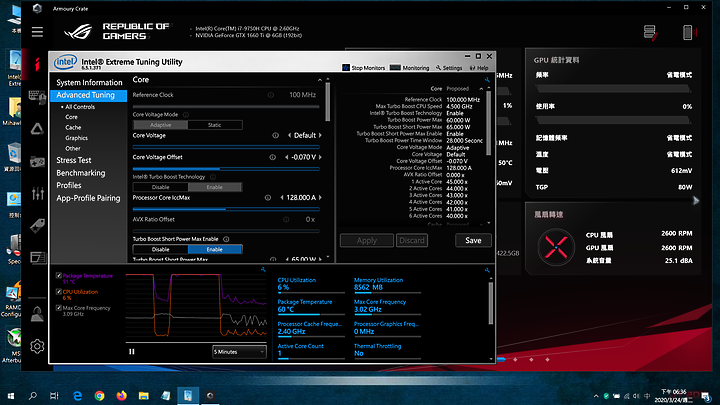
Task: Select Cache under Advanced Tuning
Action: (73, 128)
